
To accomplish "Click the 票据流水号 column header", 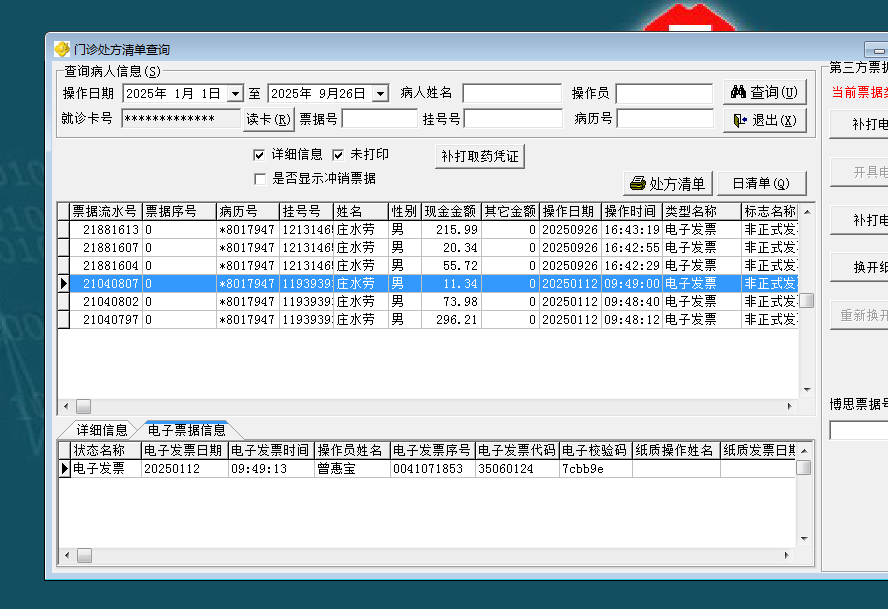I will pos(106,211).
